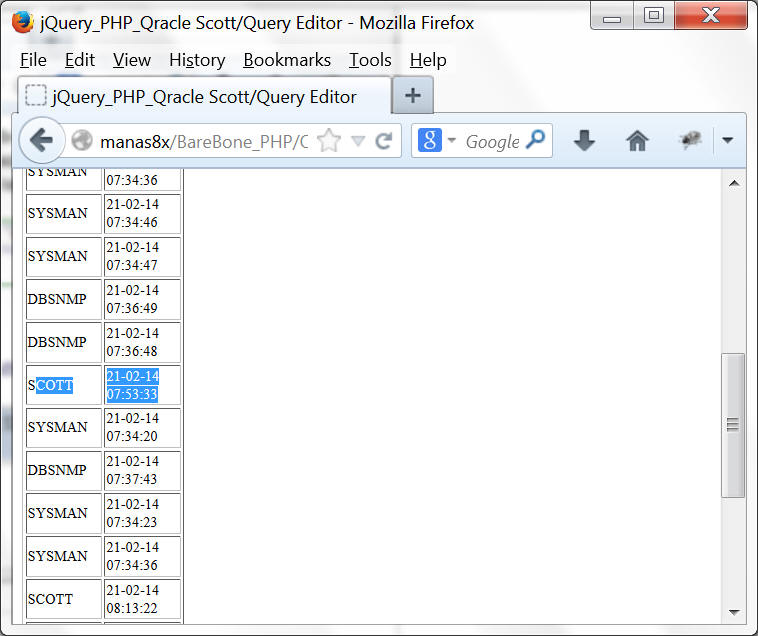758x636 pixels.
Task: Click the SYSMAN cell beside 07:34:46
Action: [x=64, y=214]
